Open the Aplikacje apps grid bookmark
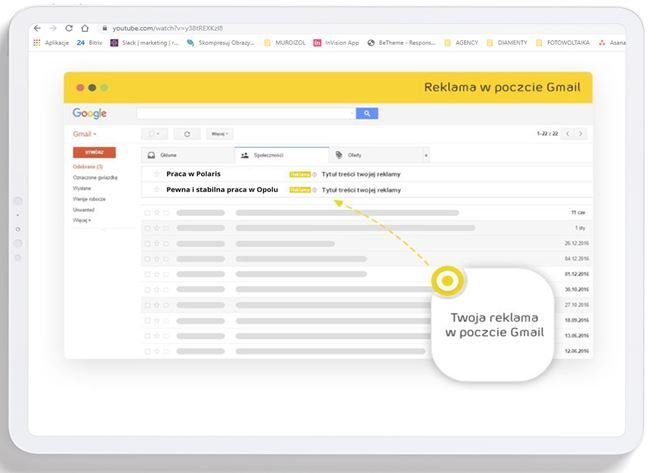657x473 pixels. coord(51,43)
